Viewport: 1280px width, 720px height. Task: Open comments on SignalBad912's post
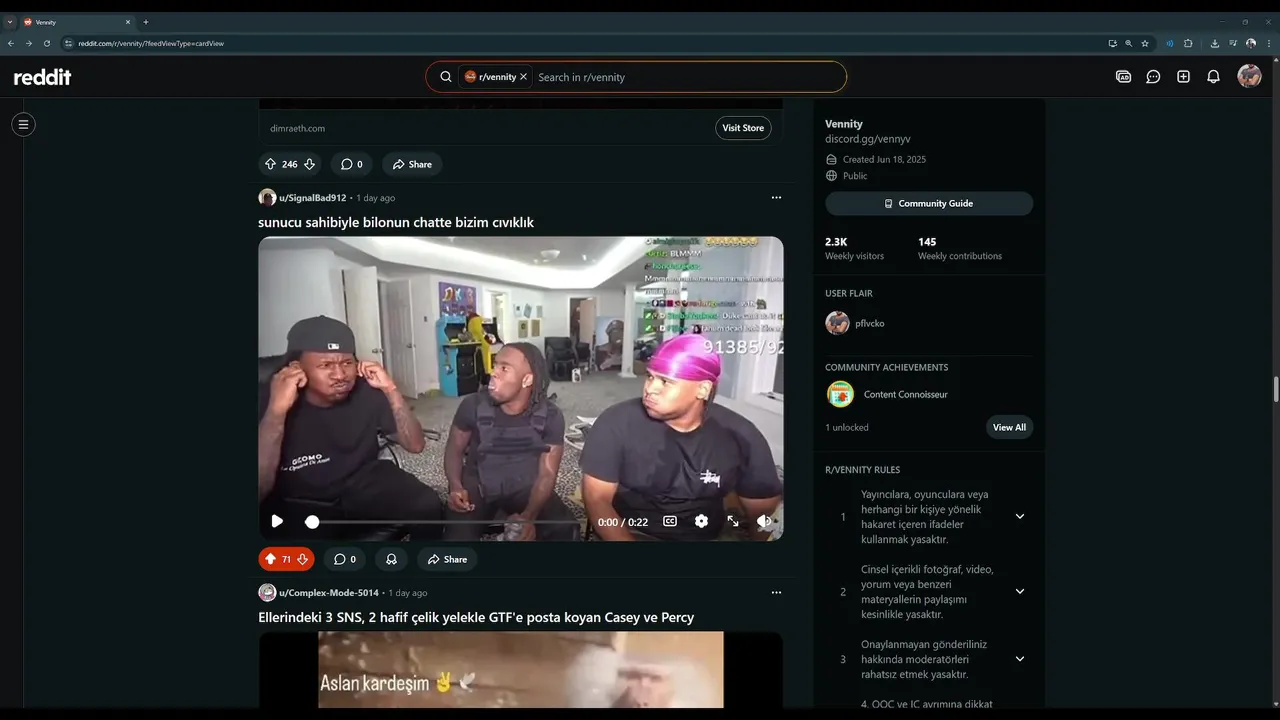click(344, 559)
